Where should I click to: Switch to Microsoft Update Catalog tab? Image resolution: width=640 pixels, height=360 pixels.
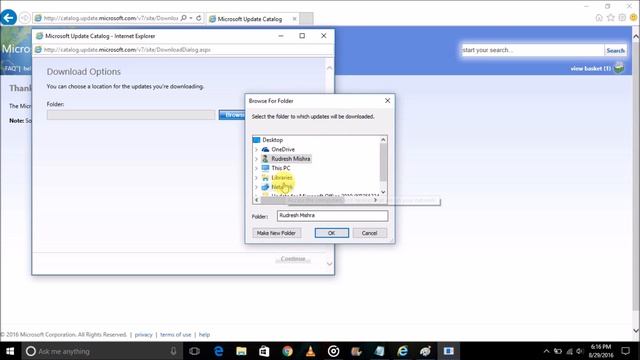point(249,19)
